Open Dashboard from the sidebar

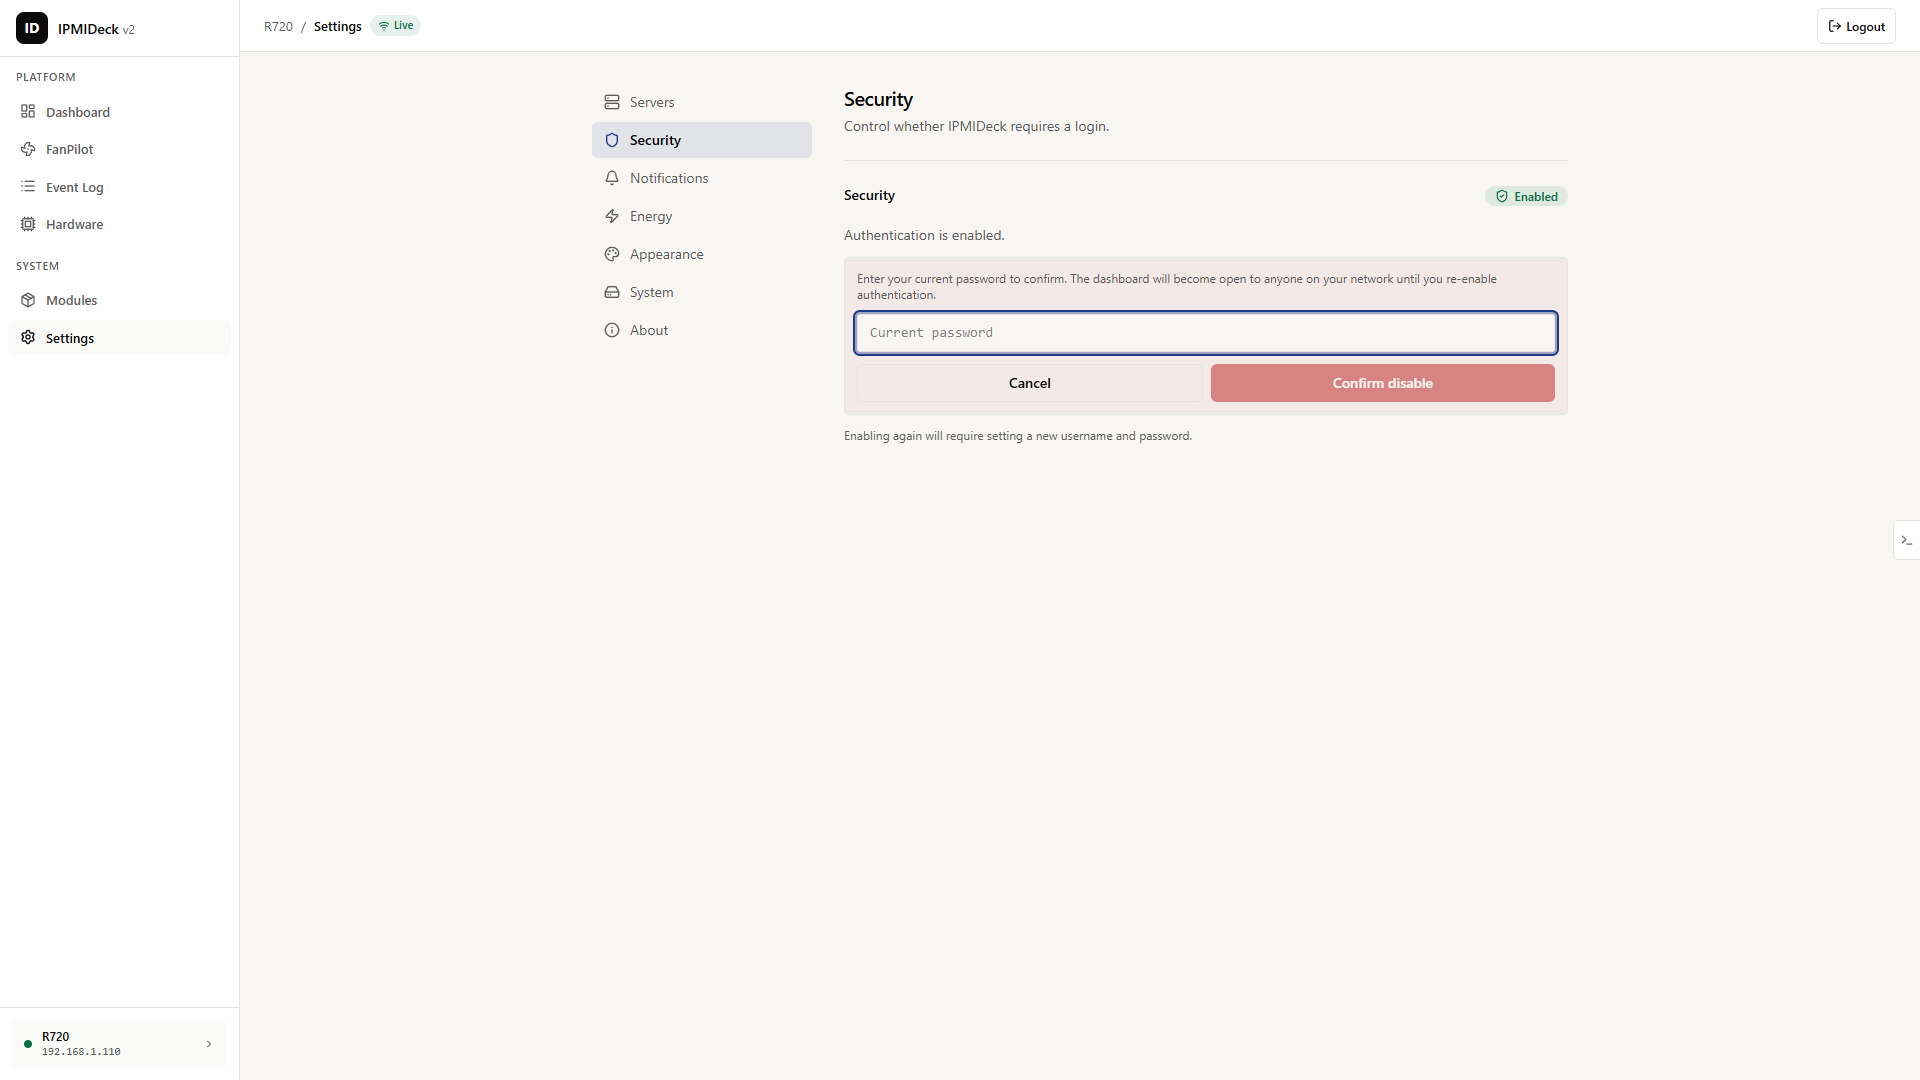(x=119, y=112)
